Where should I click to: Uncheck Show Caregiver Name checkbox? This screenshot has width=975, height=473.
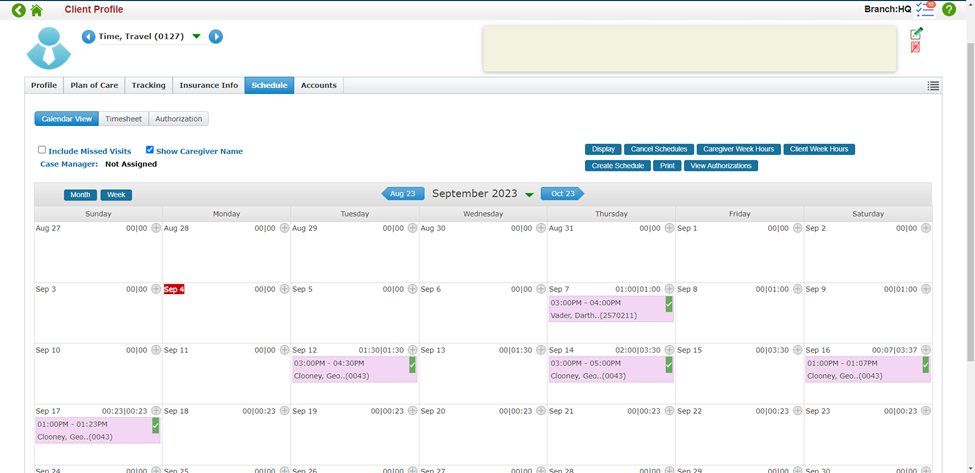click(x=150, y=150)
